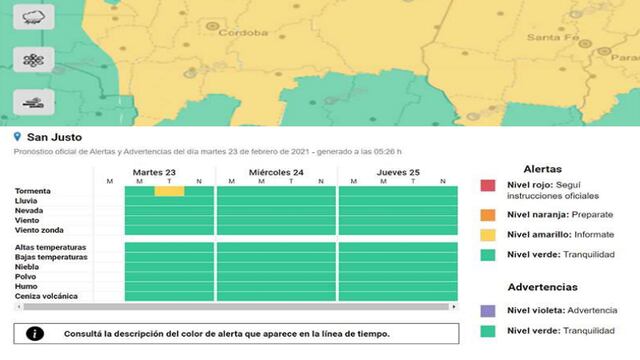
Task: Select the Miércoles 24 column header
Action: (x=276, y=172)
